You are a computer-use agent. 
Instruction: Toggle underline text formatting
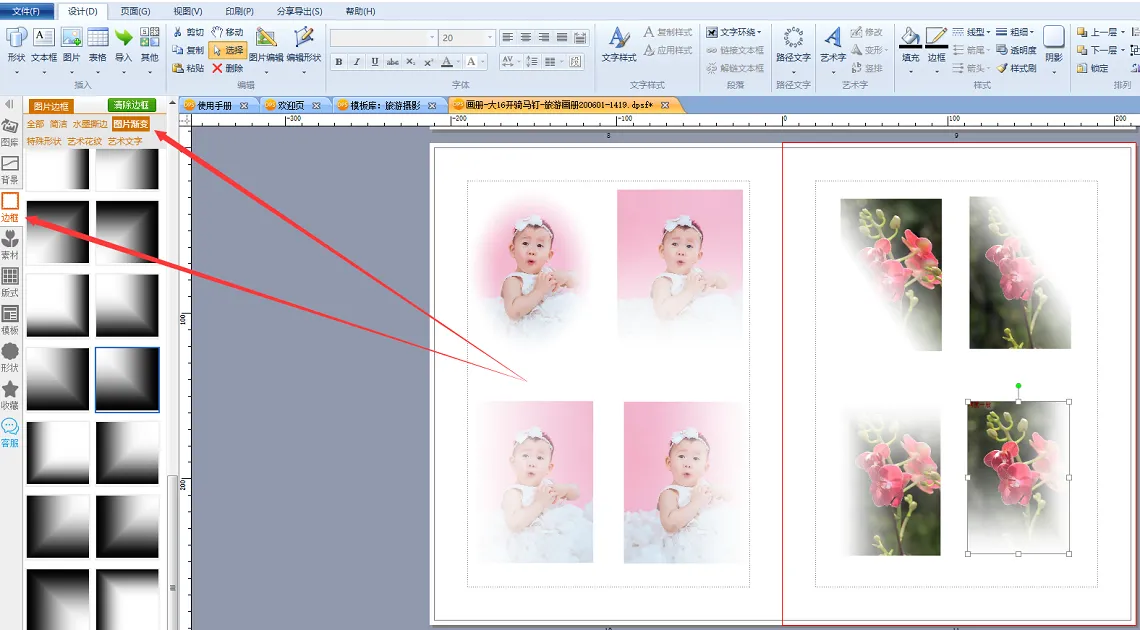[375, 62]
